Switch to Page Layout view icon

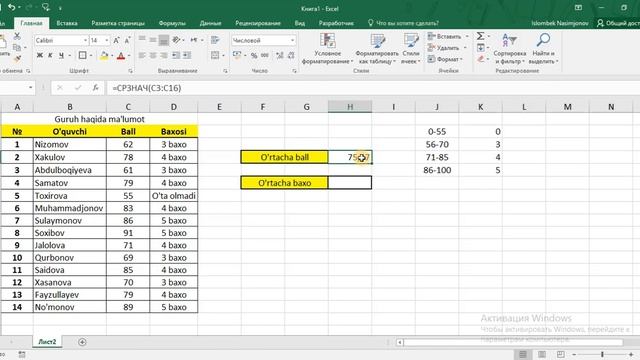pos(542,354)
